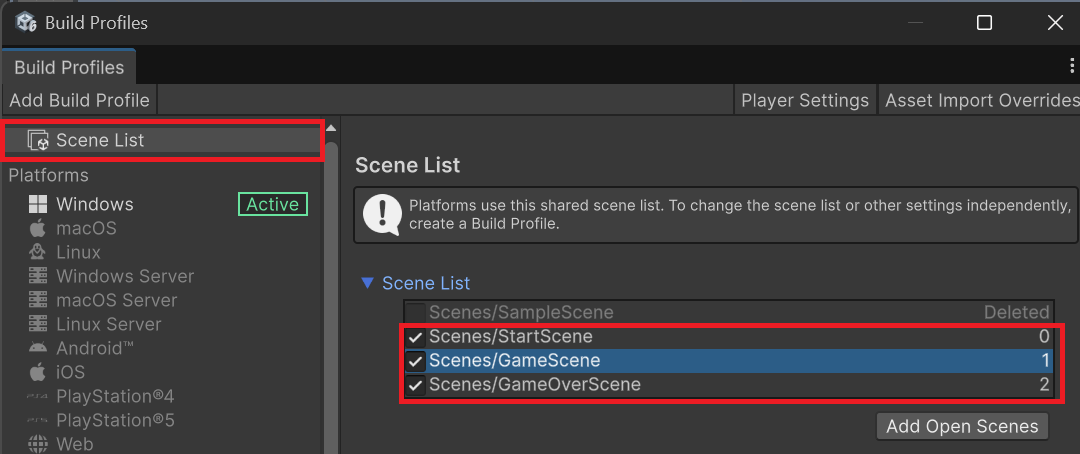Click build index 0 on StartScene row
Screen dimensions: 1080x454
click(1044, 337)
